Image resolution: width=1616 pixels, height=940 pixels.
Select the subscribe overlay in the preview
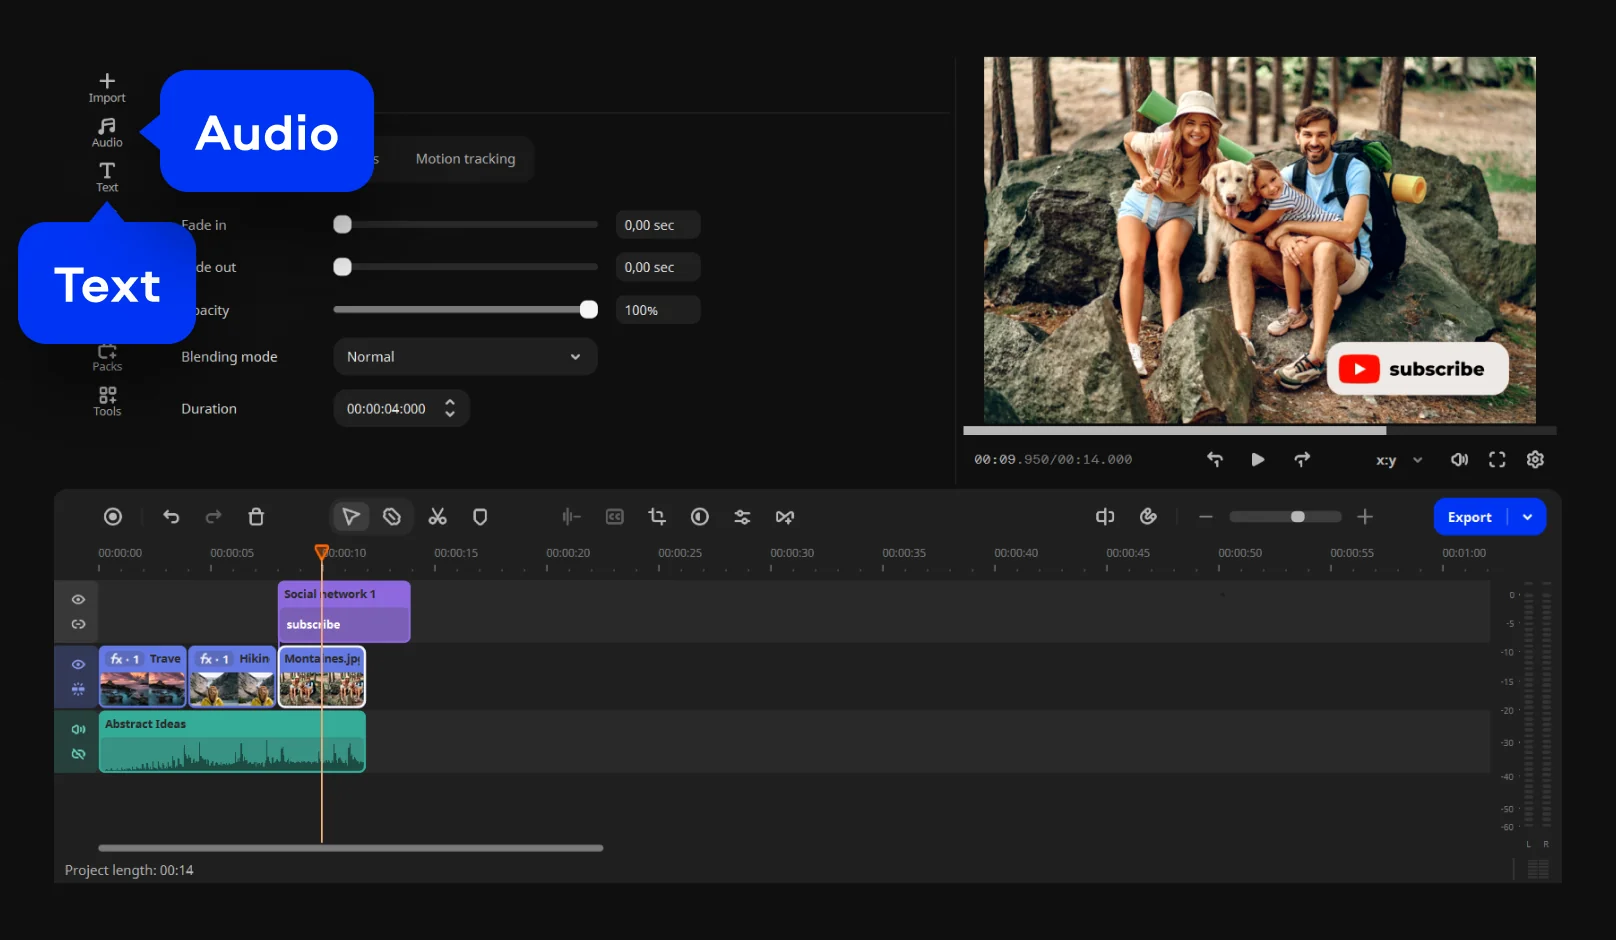1417,369
